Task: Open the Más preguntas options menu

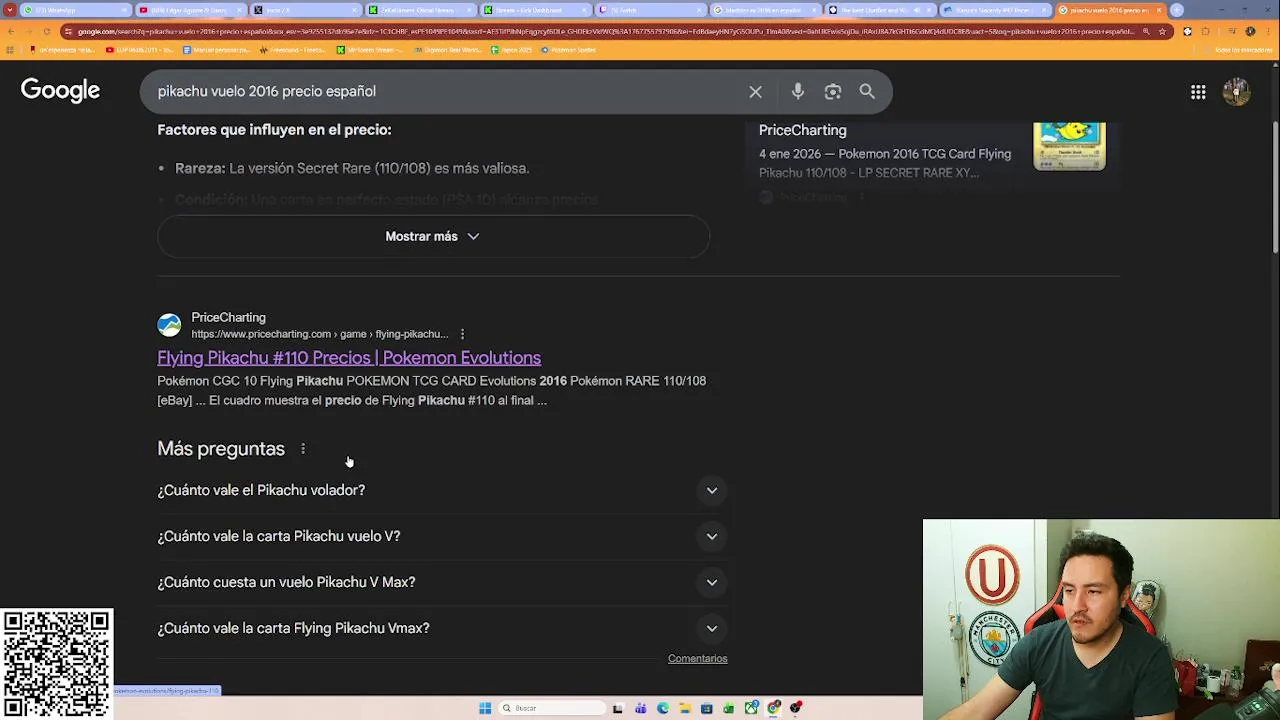Action: pyautogui.click(x=303, y=449)
